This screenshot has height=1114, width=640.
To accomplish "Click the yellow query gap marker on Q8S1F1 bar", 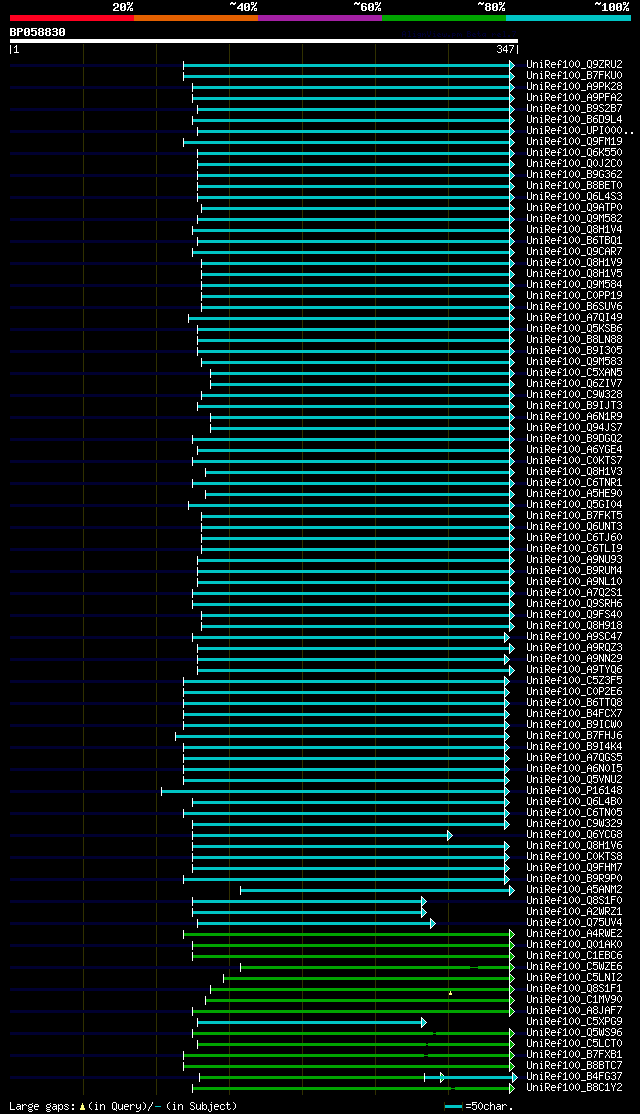I will [x=450, y=992].
